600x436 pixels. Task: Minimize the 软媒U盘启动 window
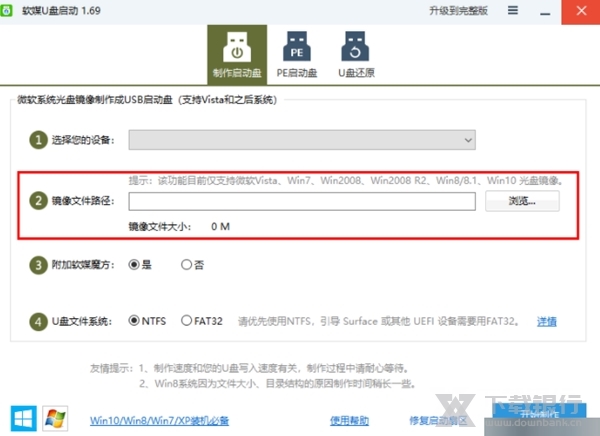[x=545, y=12]
